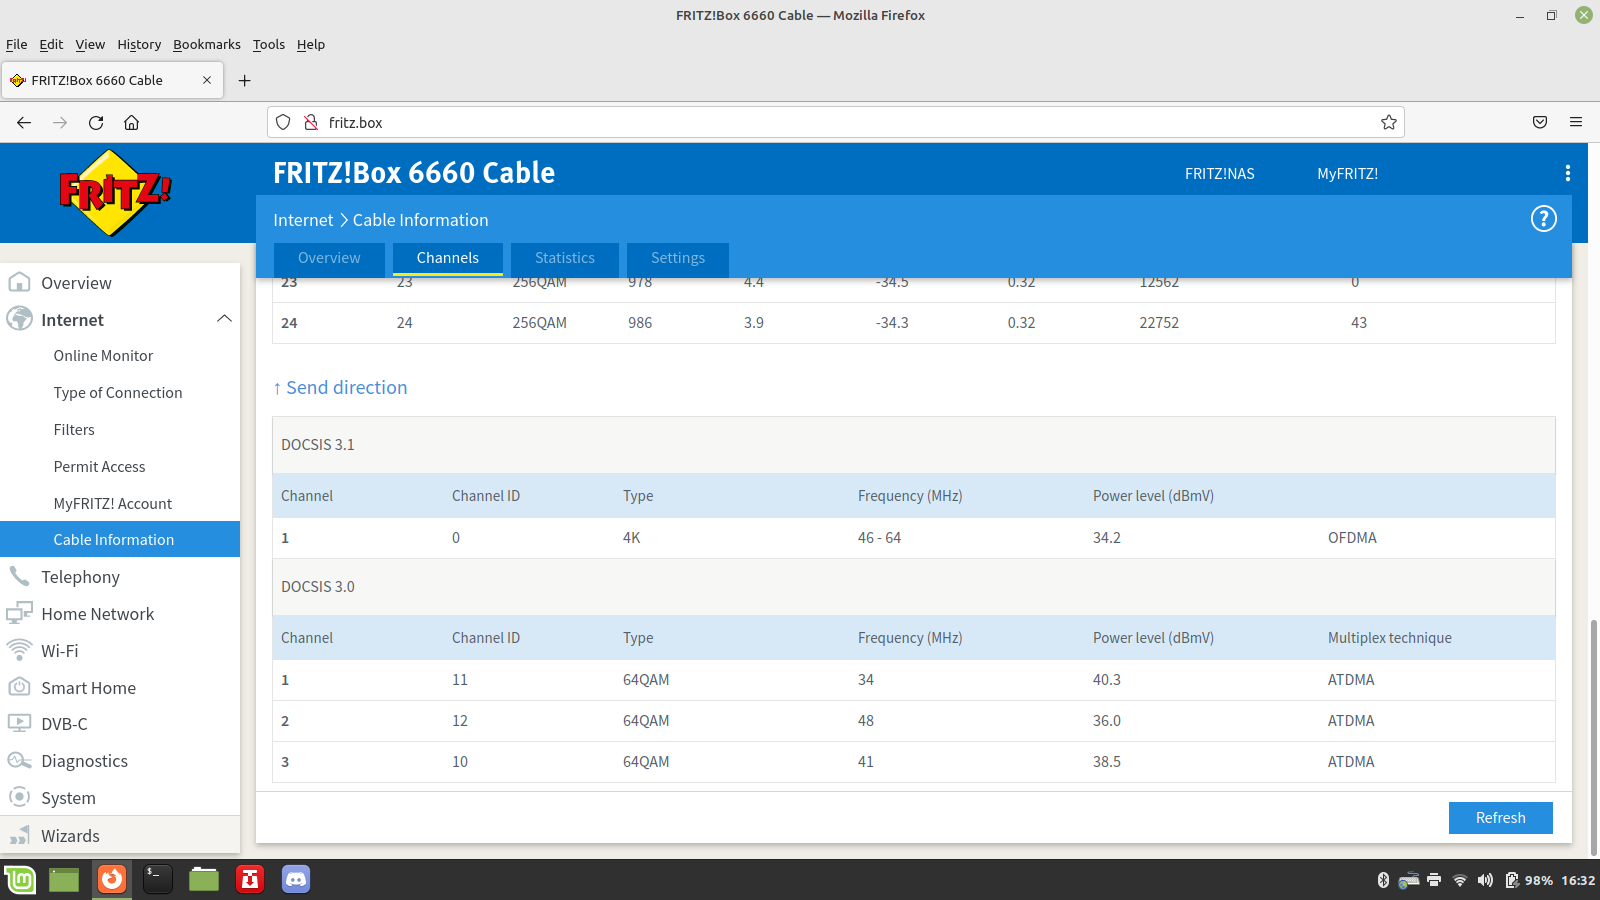This screenshot has width=1600, height=900.
Task: Reload the page in Firefox
Action: (x=96, y=122)
